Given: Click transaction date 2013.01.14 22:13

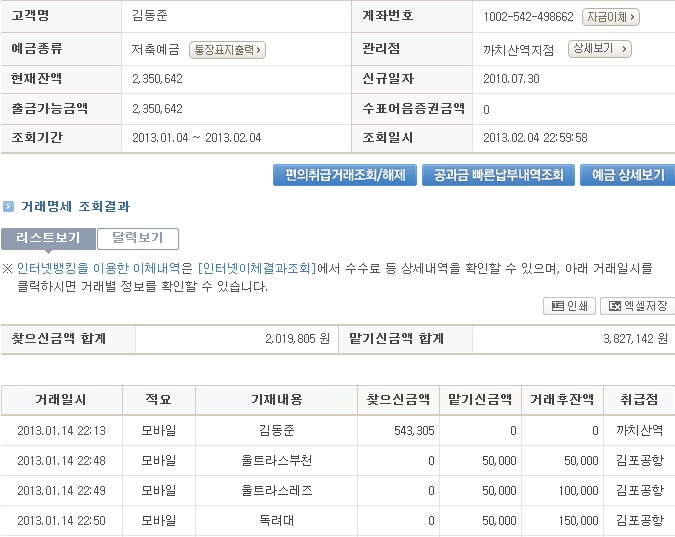Looking at the screenshot, I should tap(61, 431).
